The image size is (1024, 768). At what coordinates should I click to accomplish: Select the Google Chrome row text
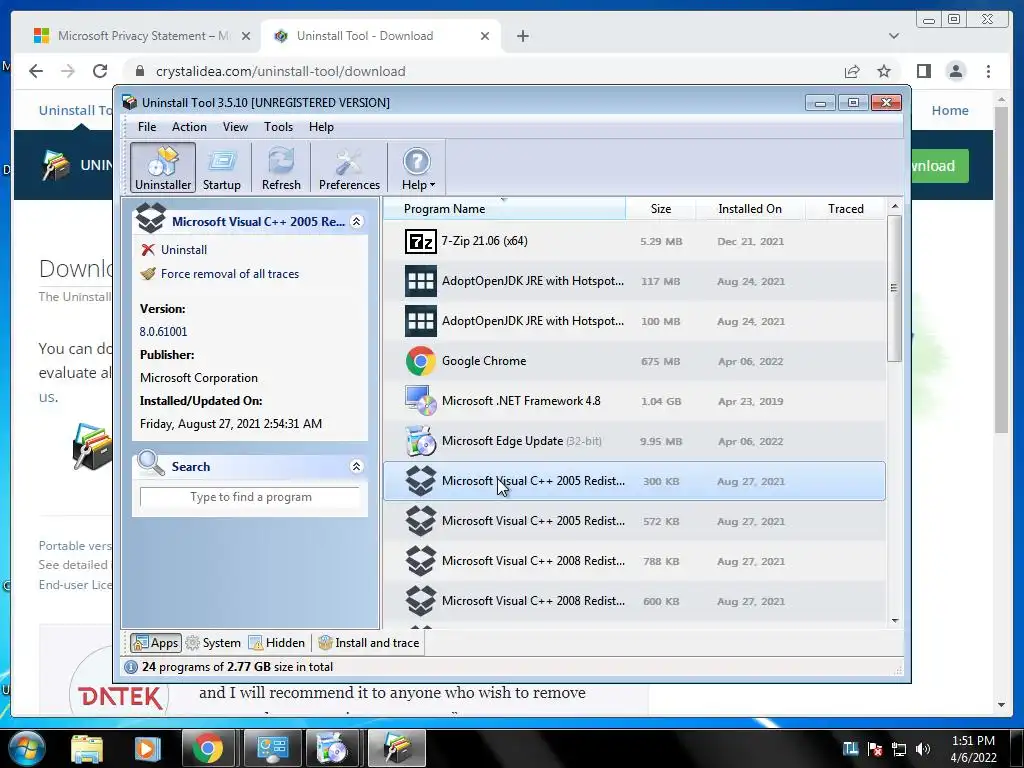[x=484, y=361]
